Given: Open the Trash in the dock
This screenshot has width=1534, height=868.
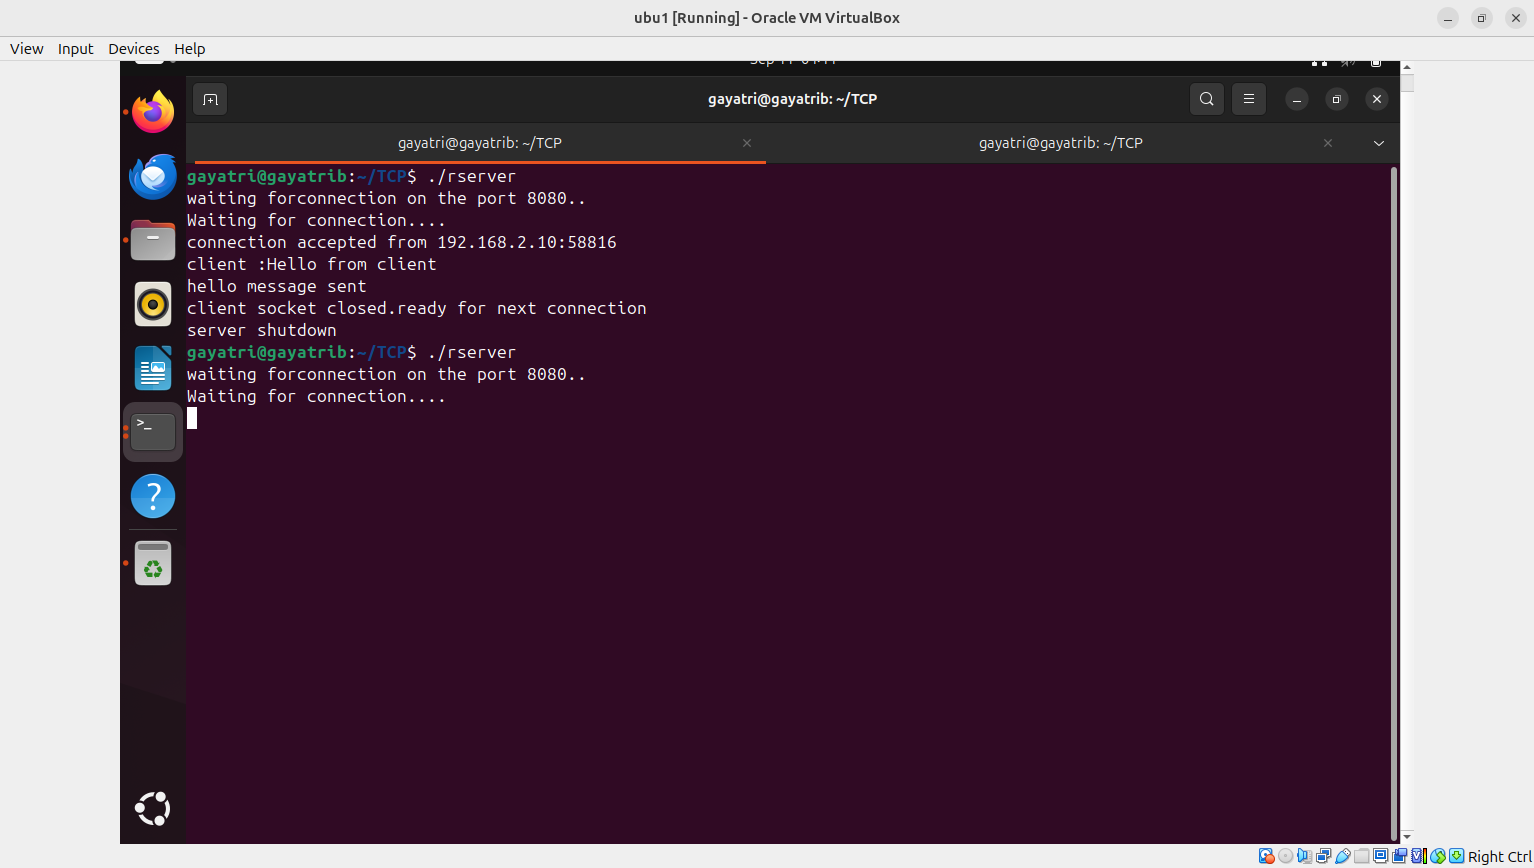Looking at the screenshot, I should (x=153, y=563).
